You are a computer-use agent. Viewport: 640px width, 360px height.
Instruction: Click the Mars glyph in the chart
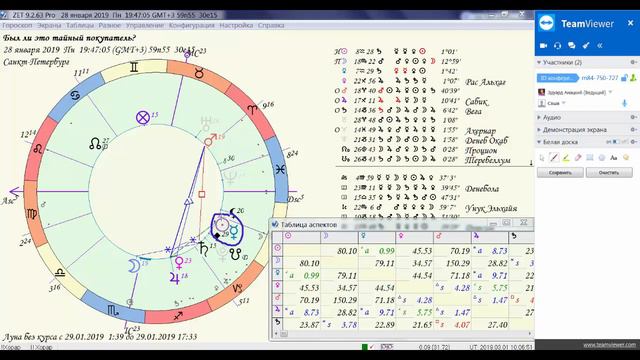point(211,140)
